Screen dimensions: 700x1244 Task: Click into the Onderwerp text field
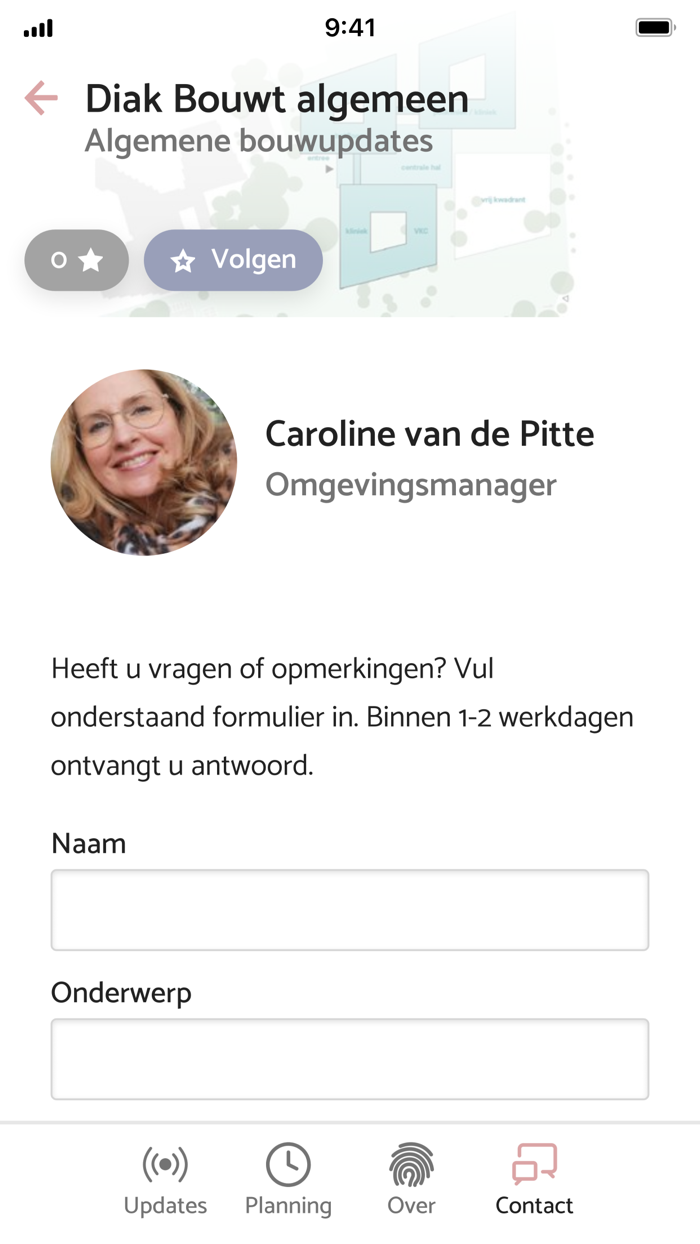tap(350, 1059)
